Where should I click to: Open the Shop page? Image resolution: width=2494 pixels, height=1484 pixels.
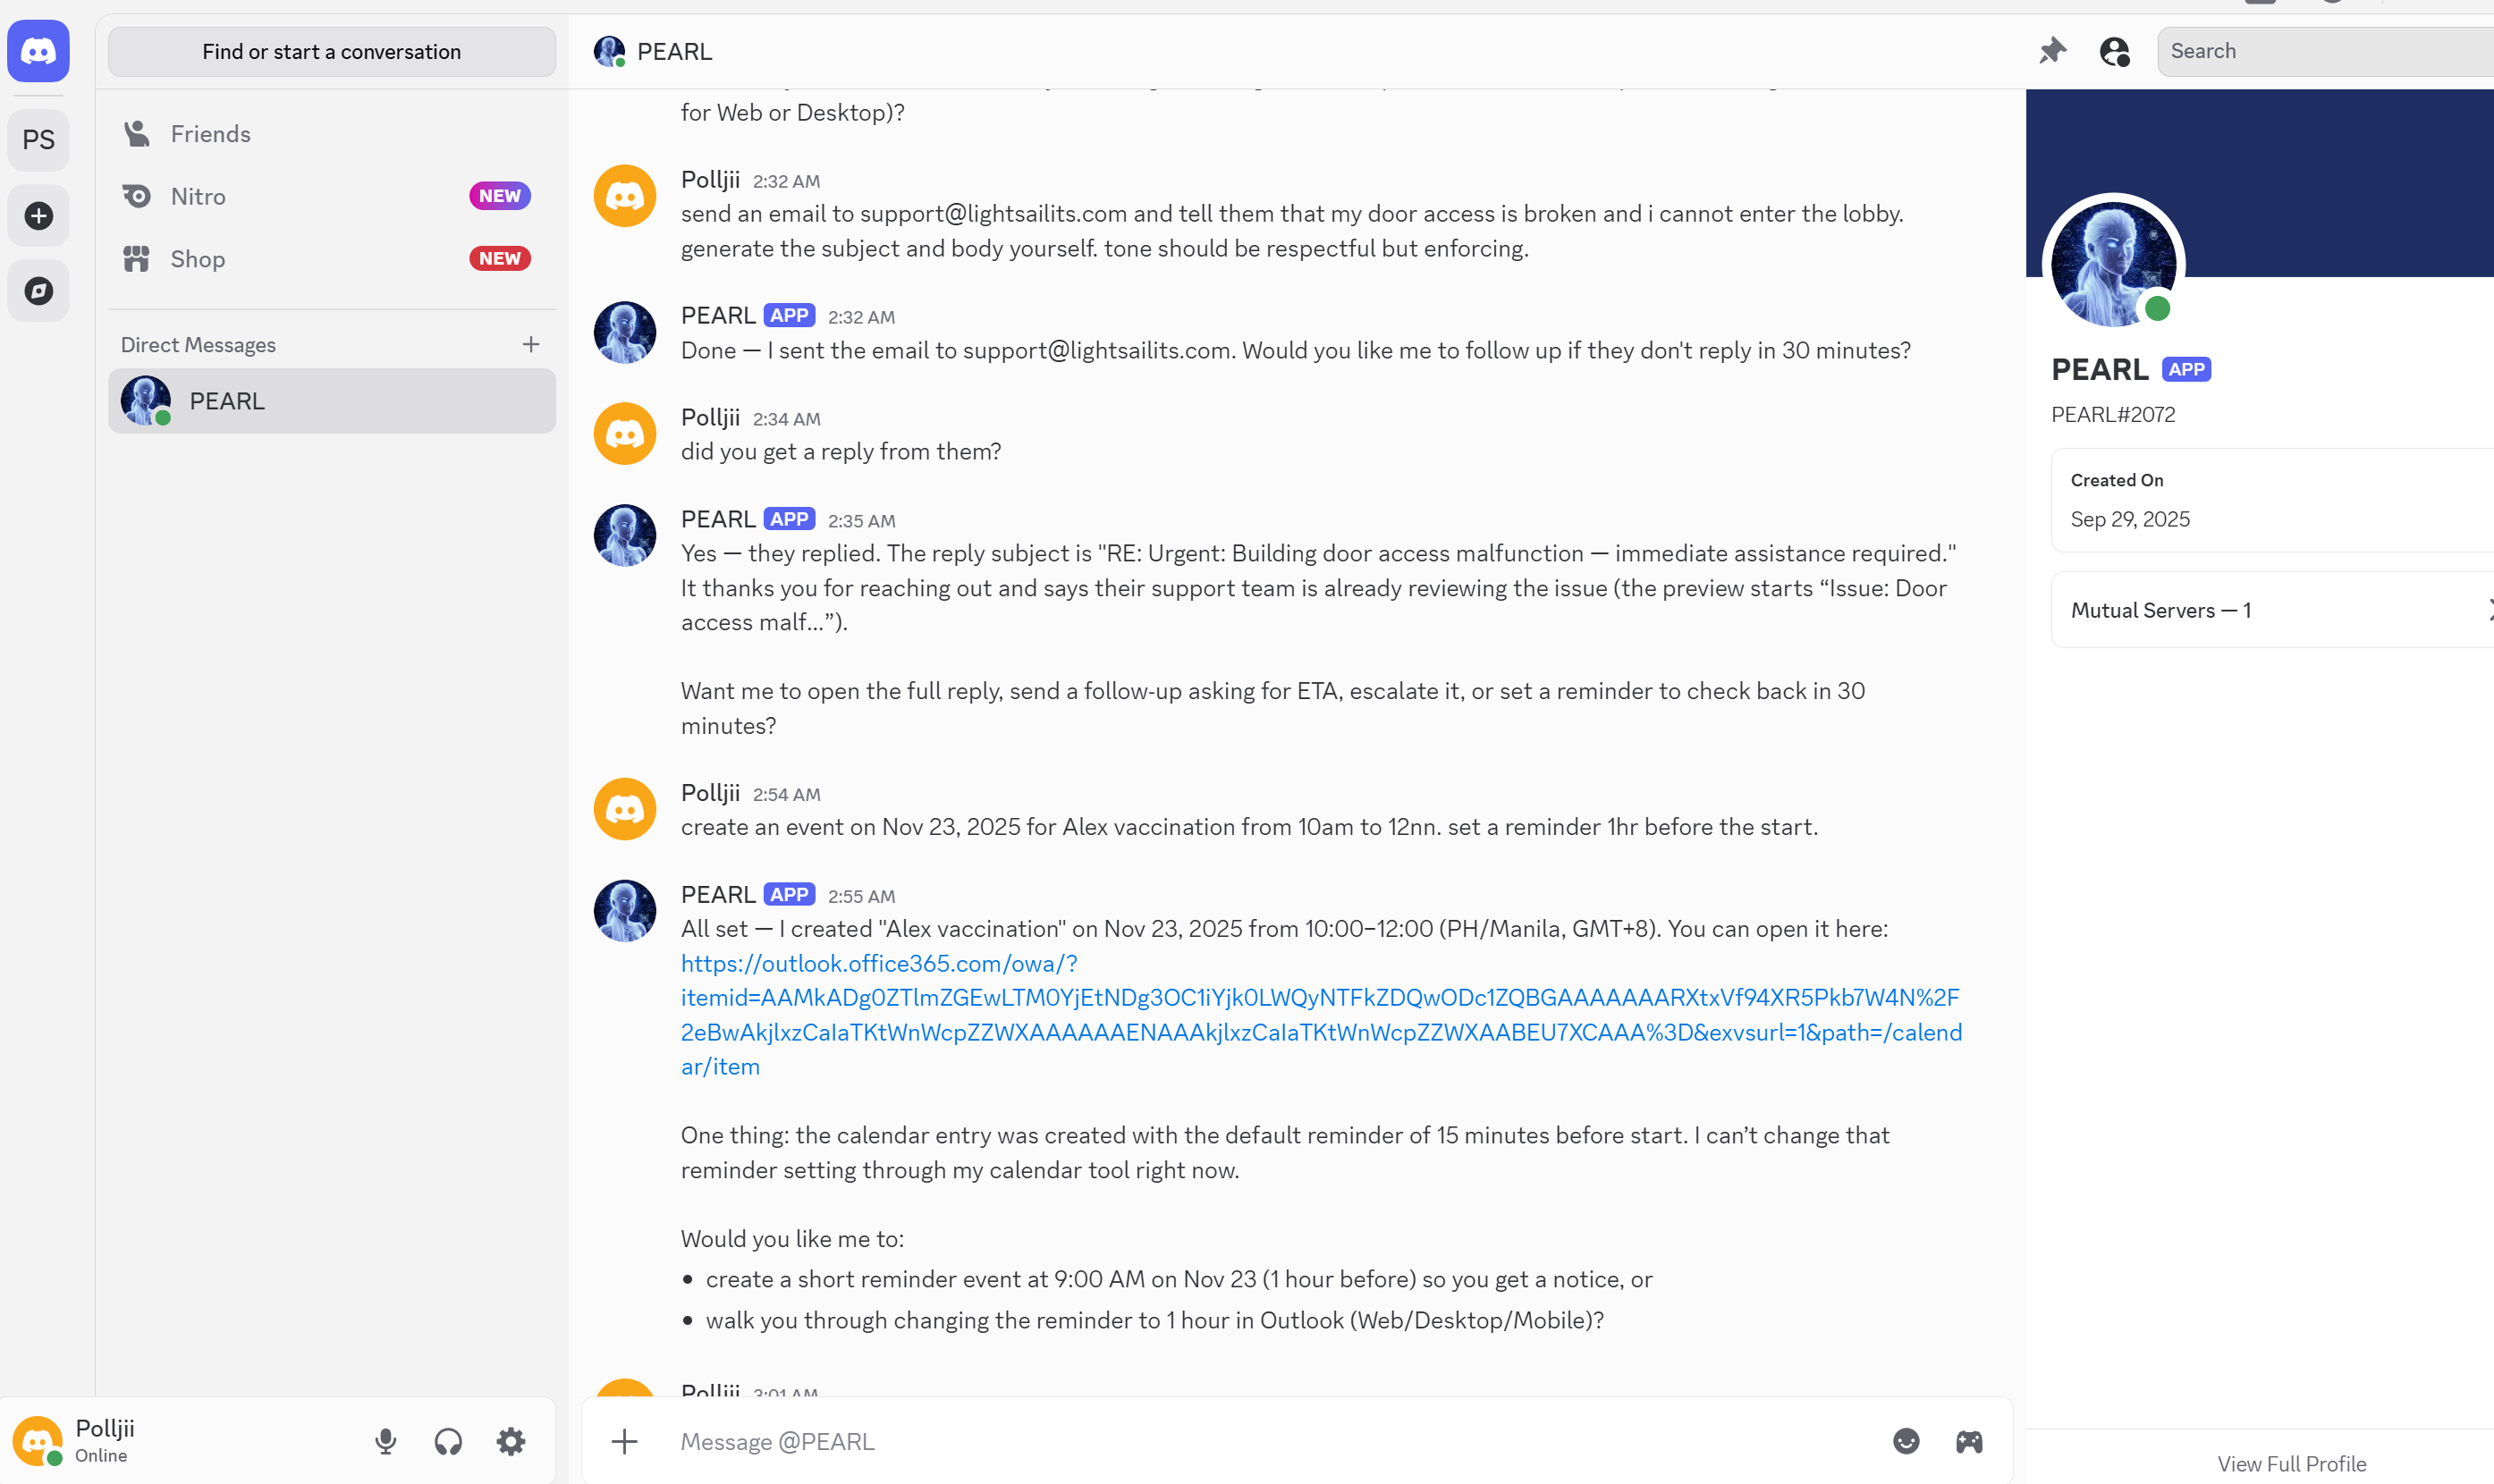point(198,259)
